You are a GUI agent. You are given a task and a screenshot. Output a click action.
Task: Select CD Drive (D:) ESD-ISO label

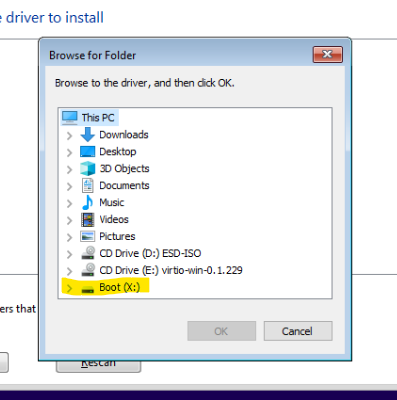click(x=150, y=253)
